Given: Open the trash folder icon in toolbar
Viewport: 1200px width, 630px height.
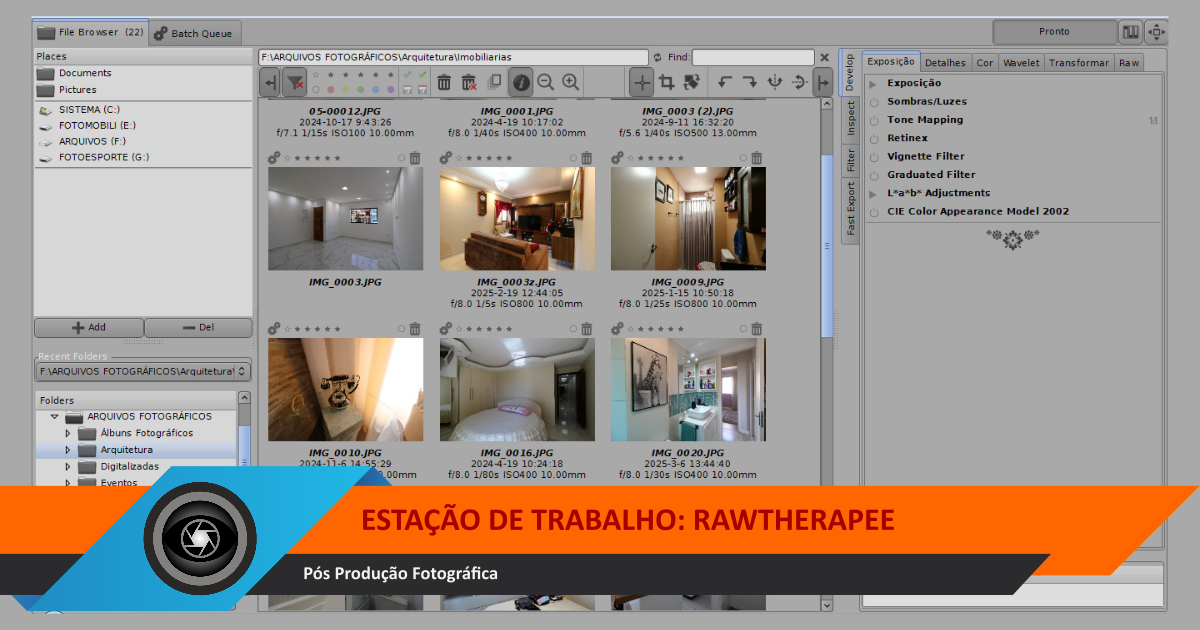Looking at the screenshot, I should point(444,83).
